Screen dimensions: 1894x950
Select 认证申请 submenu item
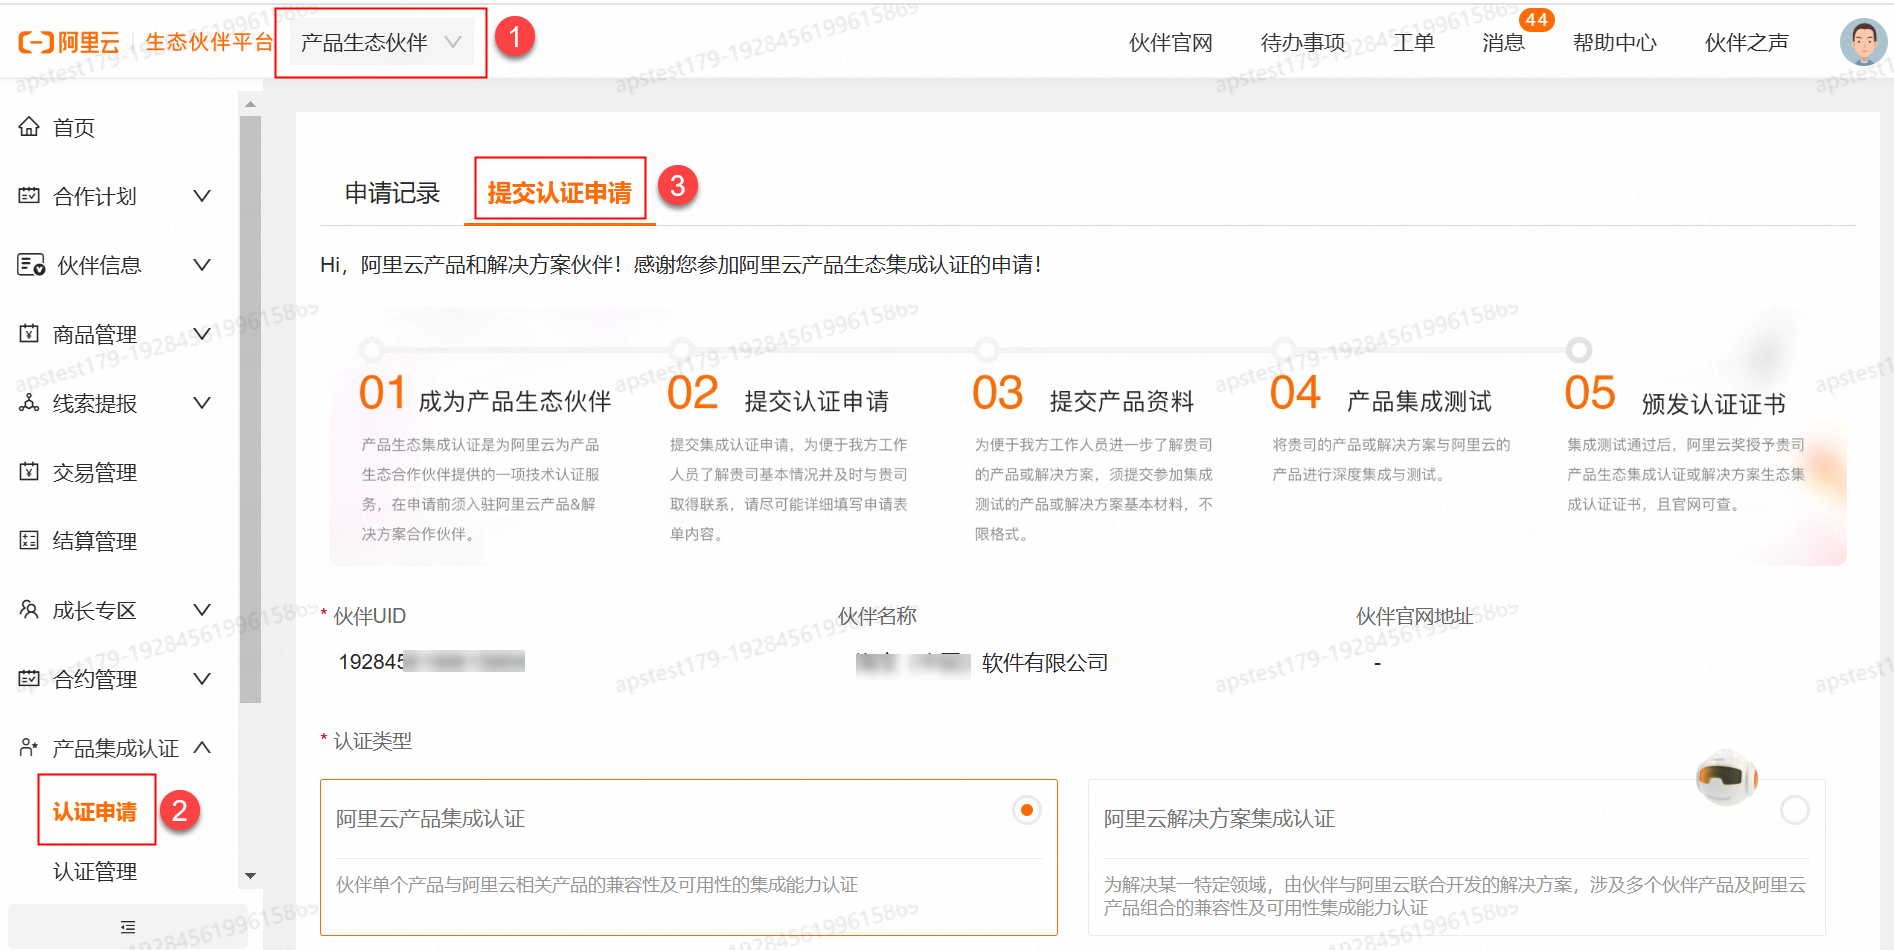coord(95,812)
